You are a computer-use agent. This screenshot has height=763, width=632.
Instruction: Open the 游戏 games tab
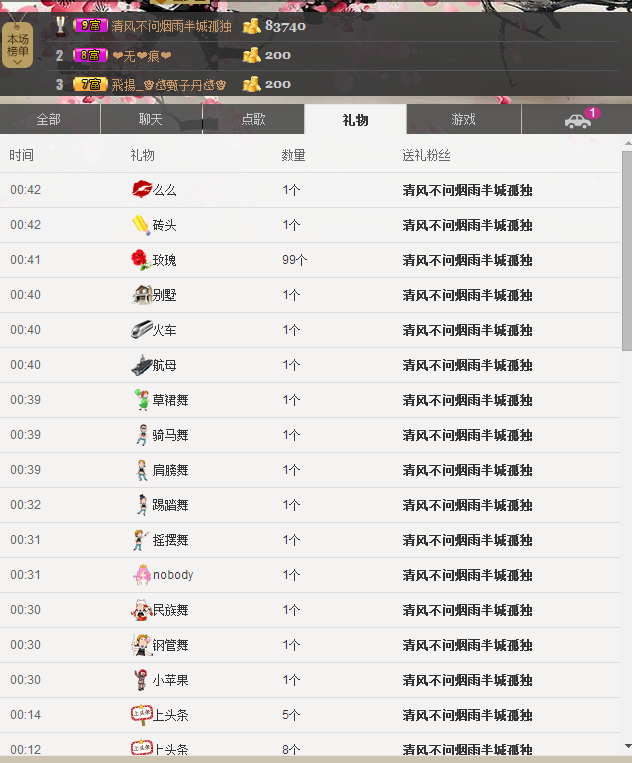tap(463, 120)
